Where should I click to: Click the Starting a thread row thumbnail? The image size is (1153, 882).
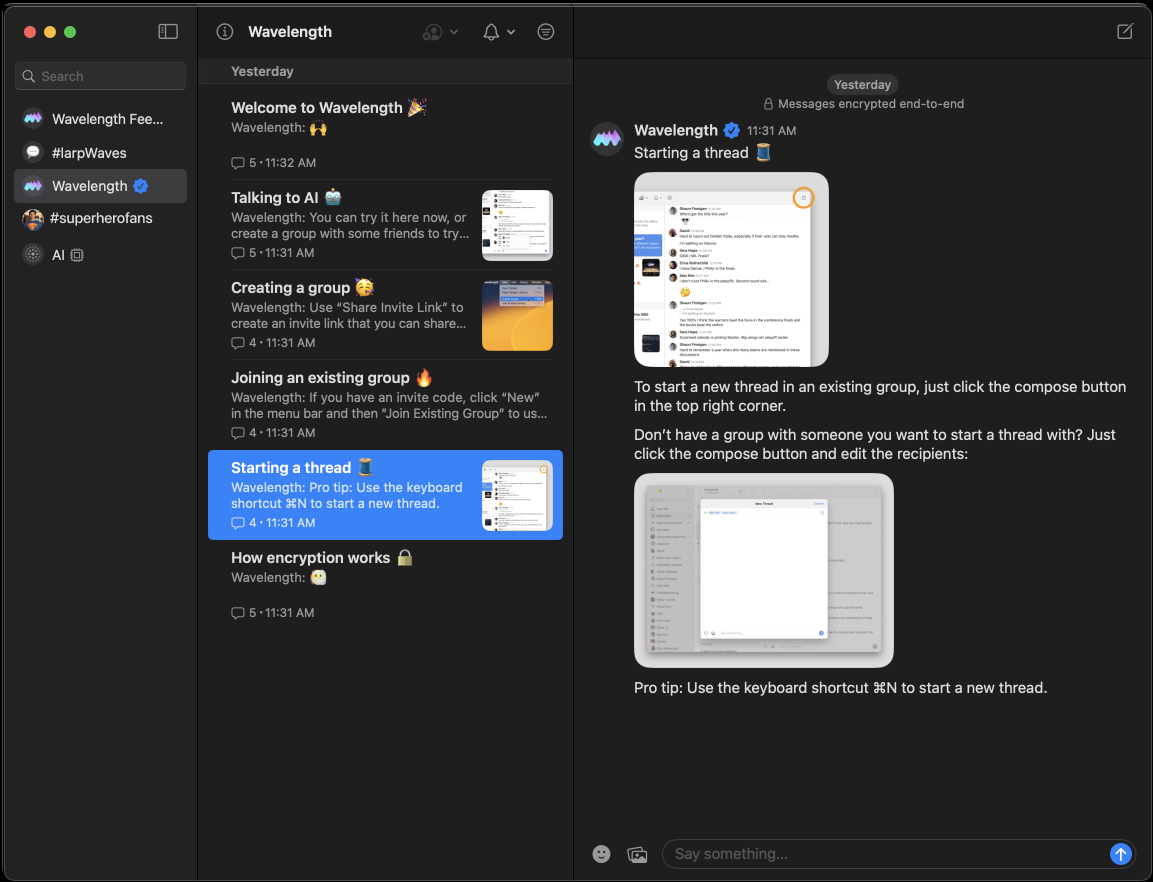[517, 495]
